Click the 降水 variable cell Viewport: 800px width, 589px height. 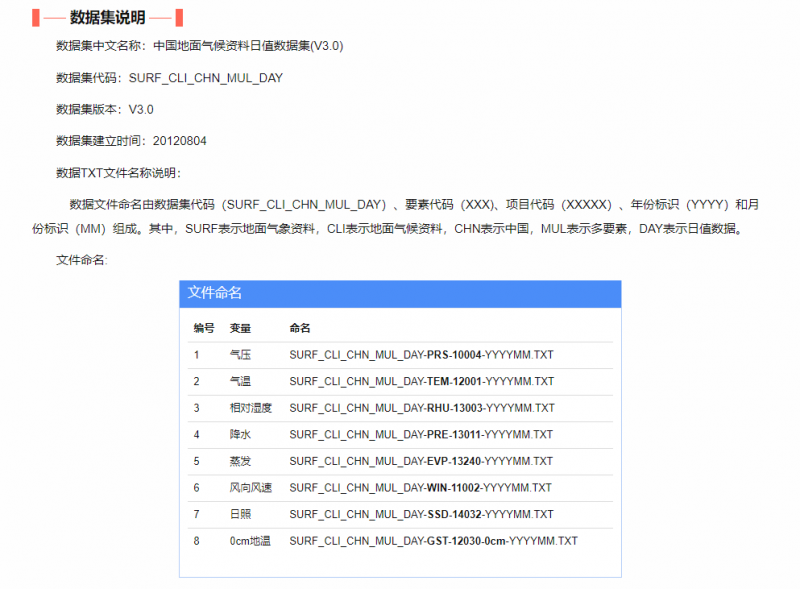240,434
